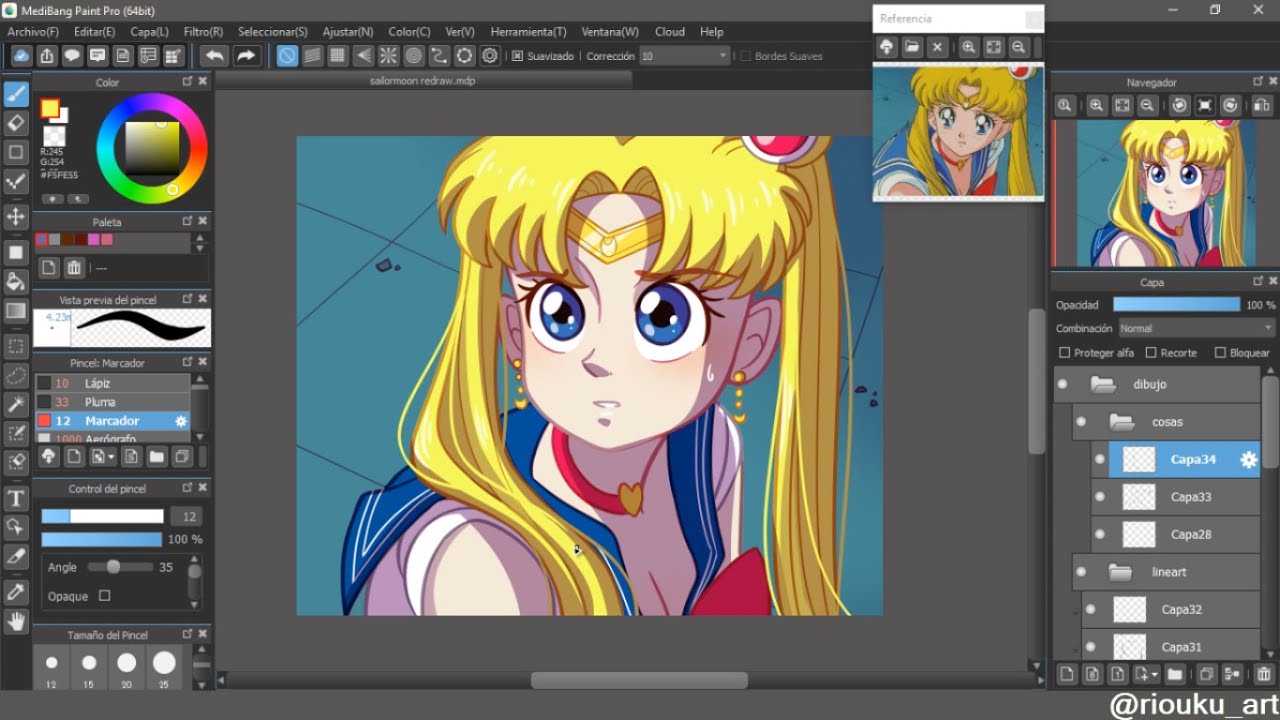Select the Bucket fill tool
The height and width of the screenshot is (720, 1280).
click(x=16, y=280)
